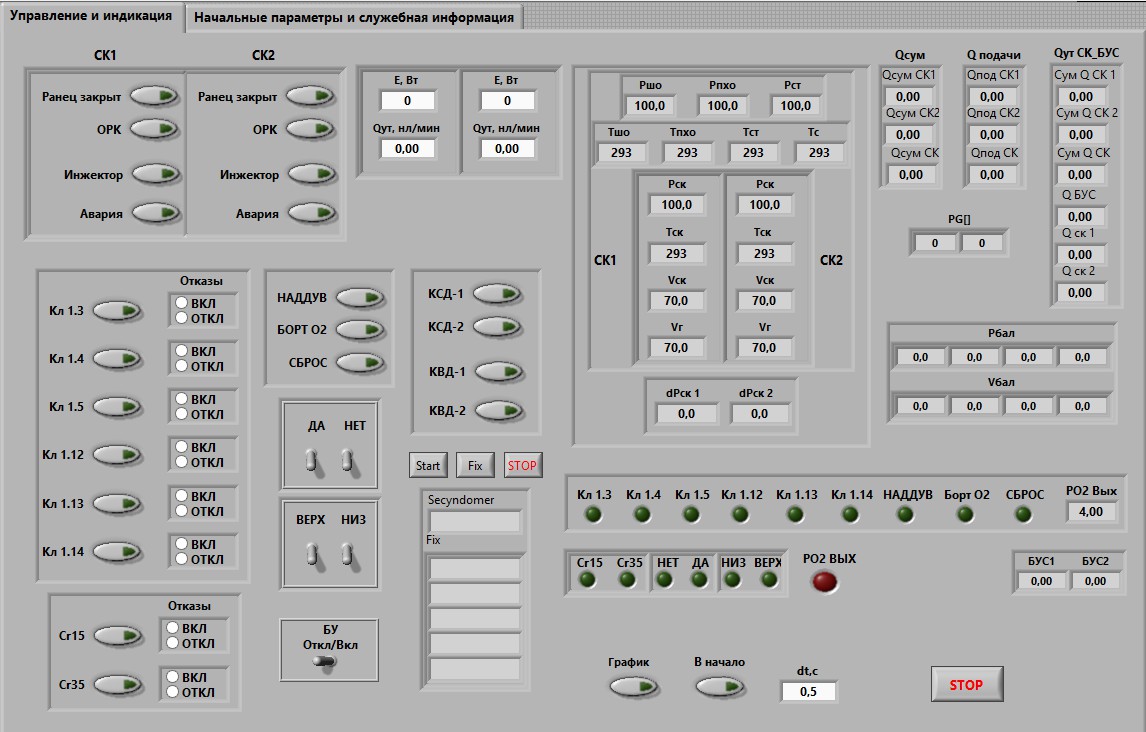Click the Сг35 oval button
This screenshot has height=732, width=1146.
tap(117, 685)
